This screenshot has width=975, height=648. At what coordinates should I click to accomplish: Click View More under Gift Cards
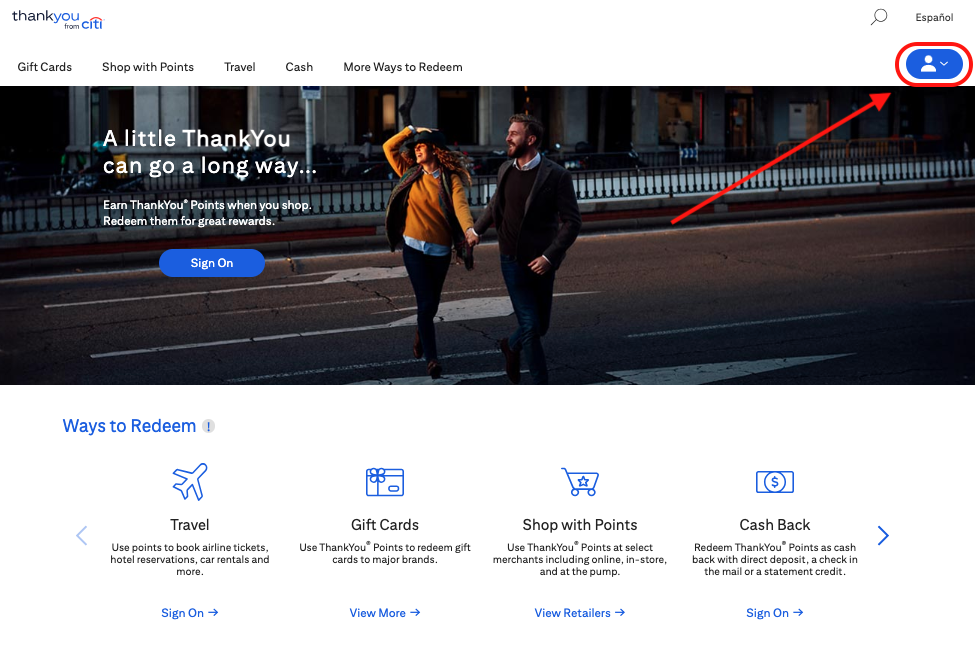tap(384, 612)
